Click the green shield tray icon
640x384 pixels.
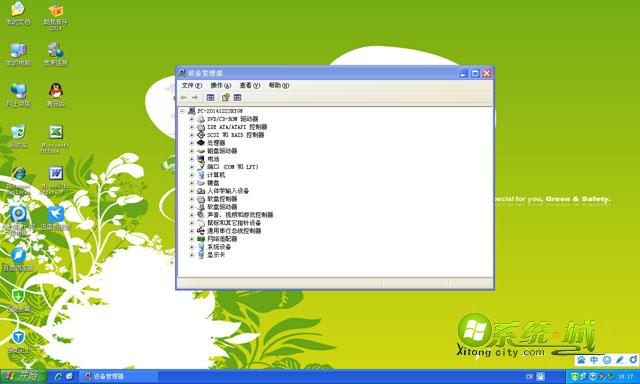(575, 376)
